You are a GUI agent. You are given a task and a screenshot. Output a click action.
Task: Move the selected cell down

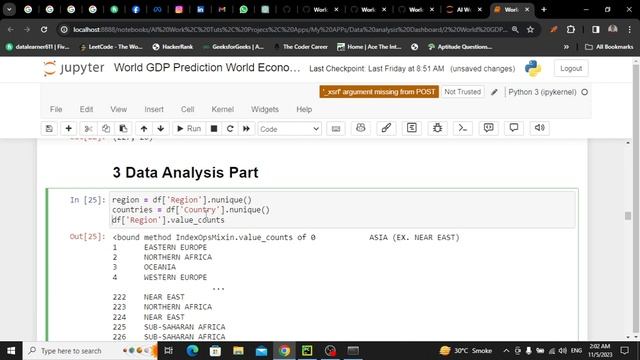[x=161, y=129]
